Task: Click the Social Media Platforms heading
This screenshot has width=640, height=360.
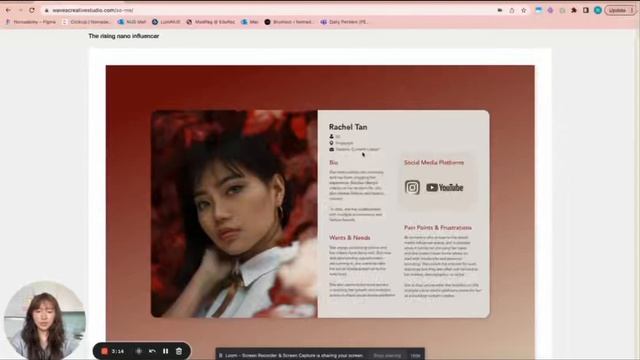Action: (x=434, y=162)
